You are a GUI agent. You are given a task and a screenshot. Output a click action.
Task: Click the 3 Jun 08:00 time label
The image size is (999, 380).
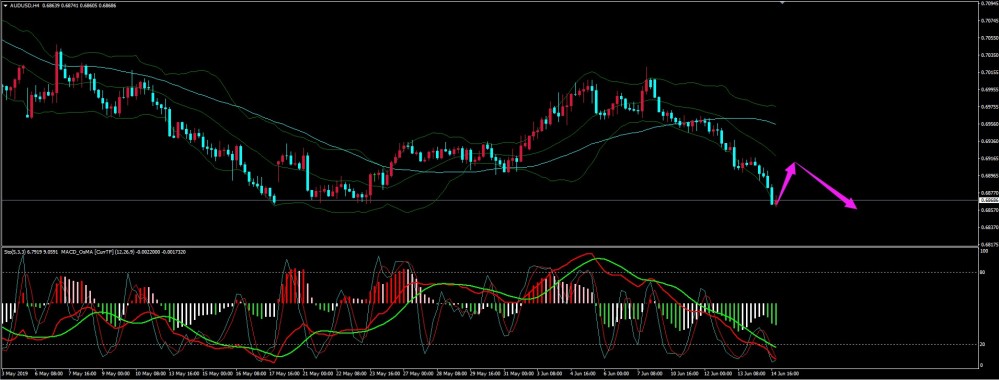tap(550, 374)
